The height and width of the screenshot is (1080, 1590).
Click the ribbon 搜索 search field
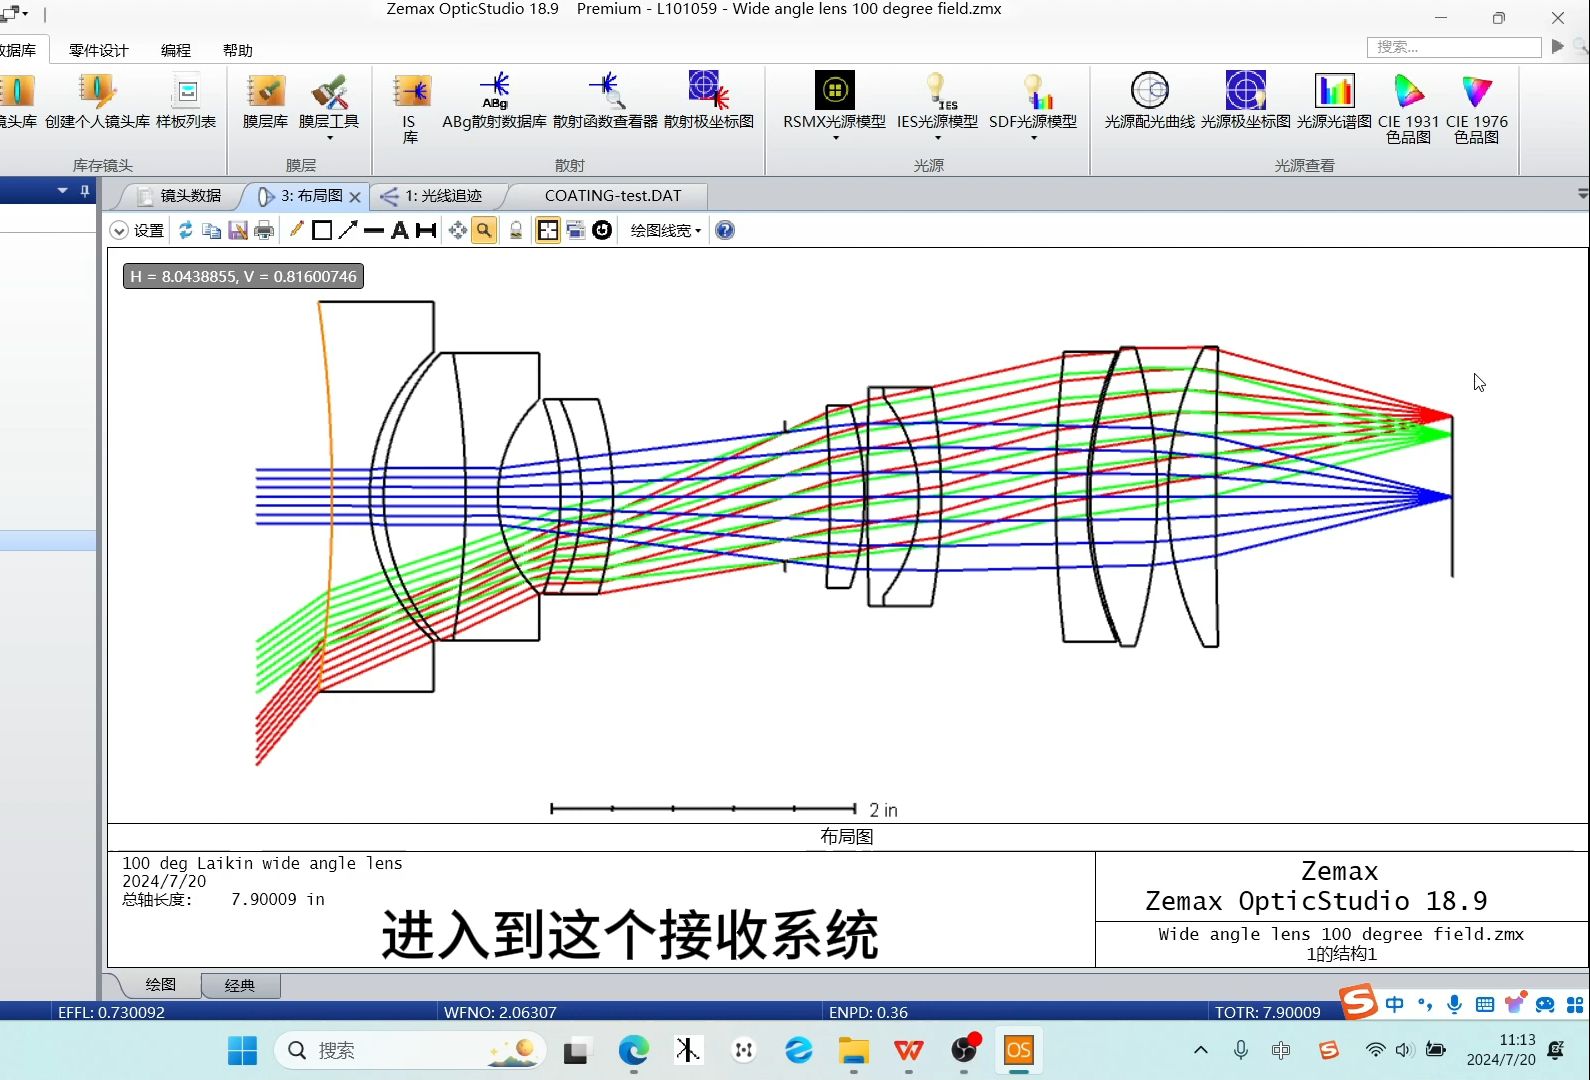pyautogui.click(x=1454, y=47)
